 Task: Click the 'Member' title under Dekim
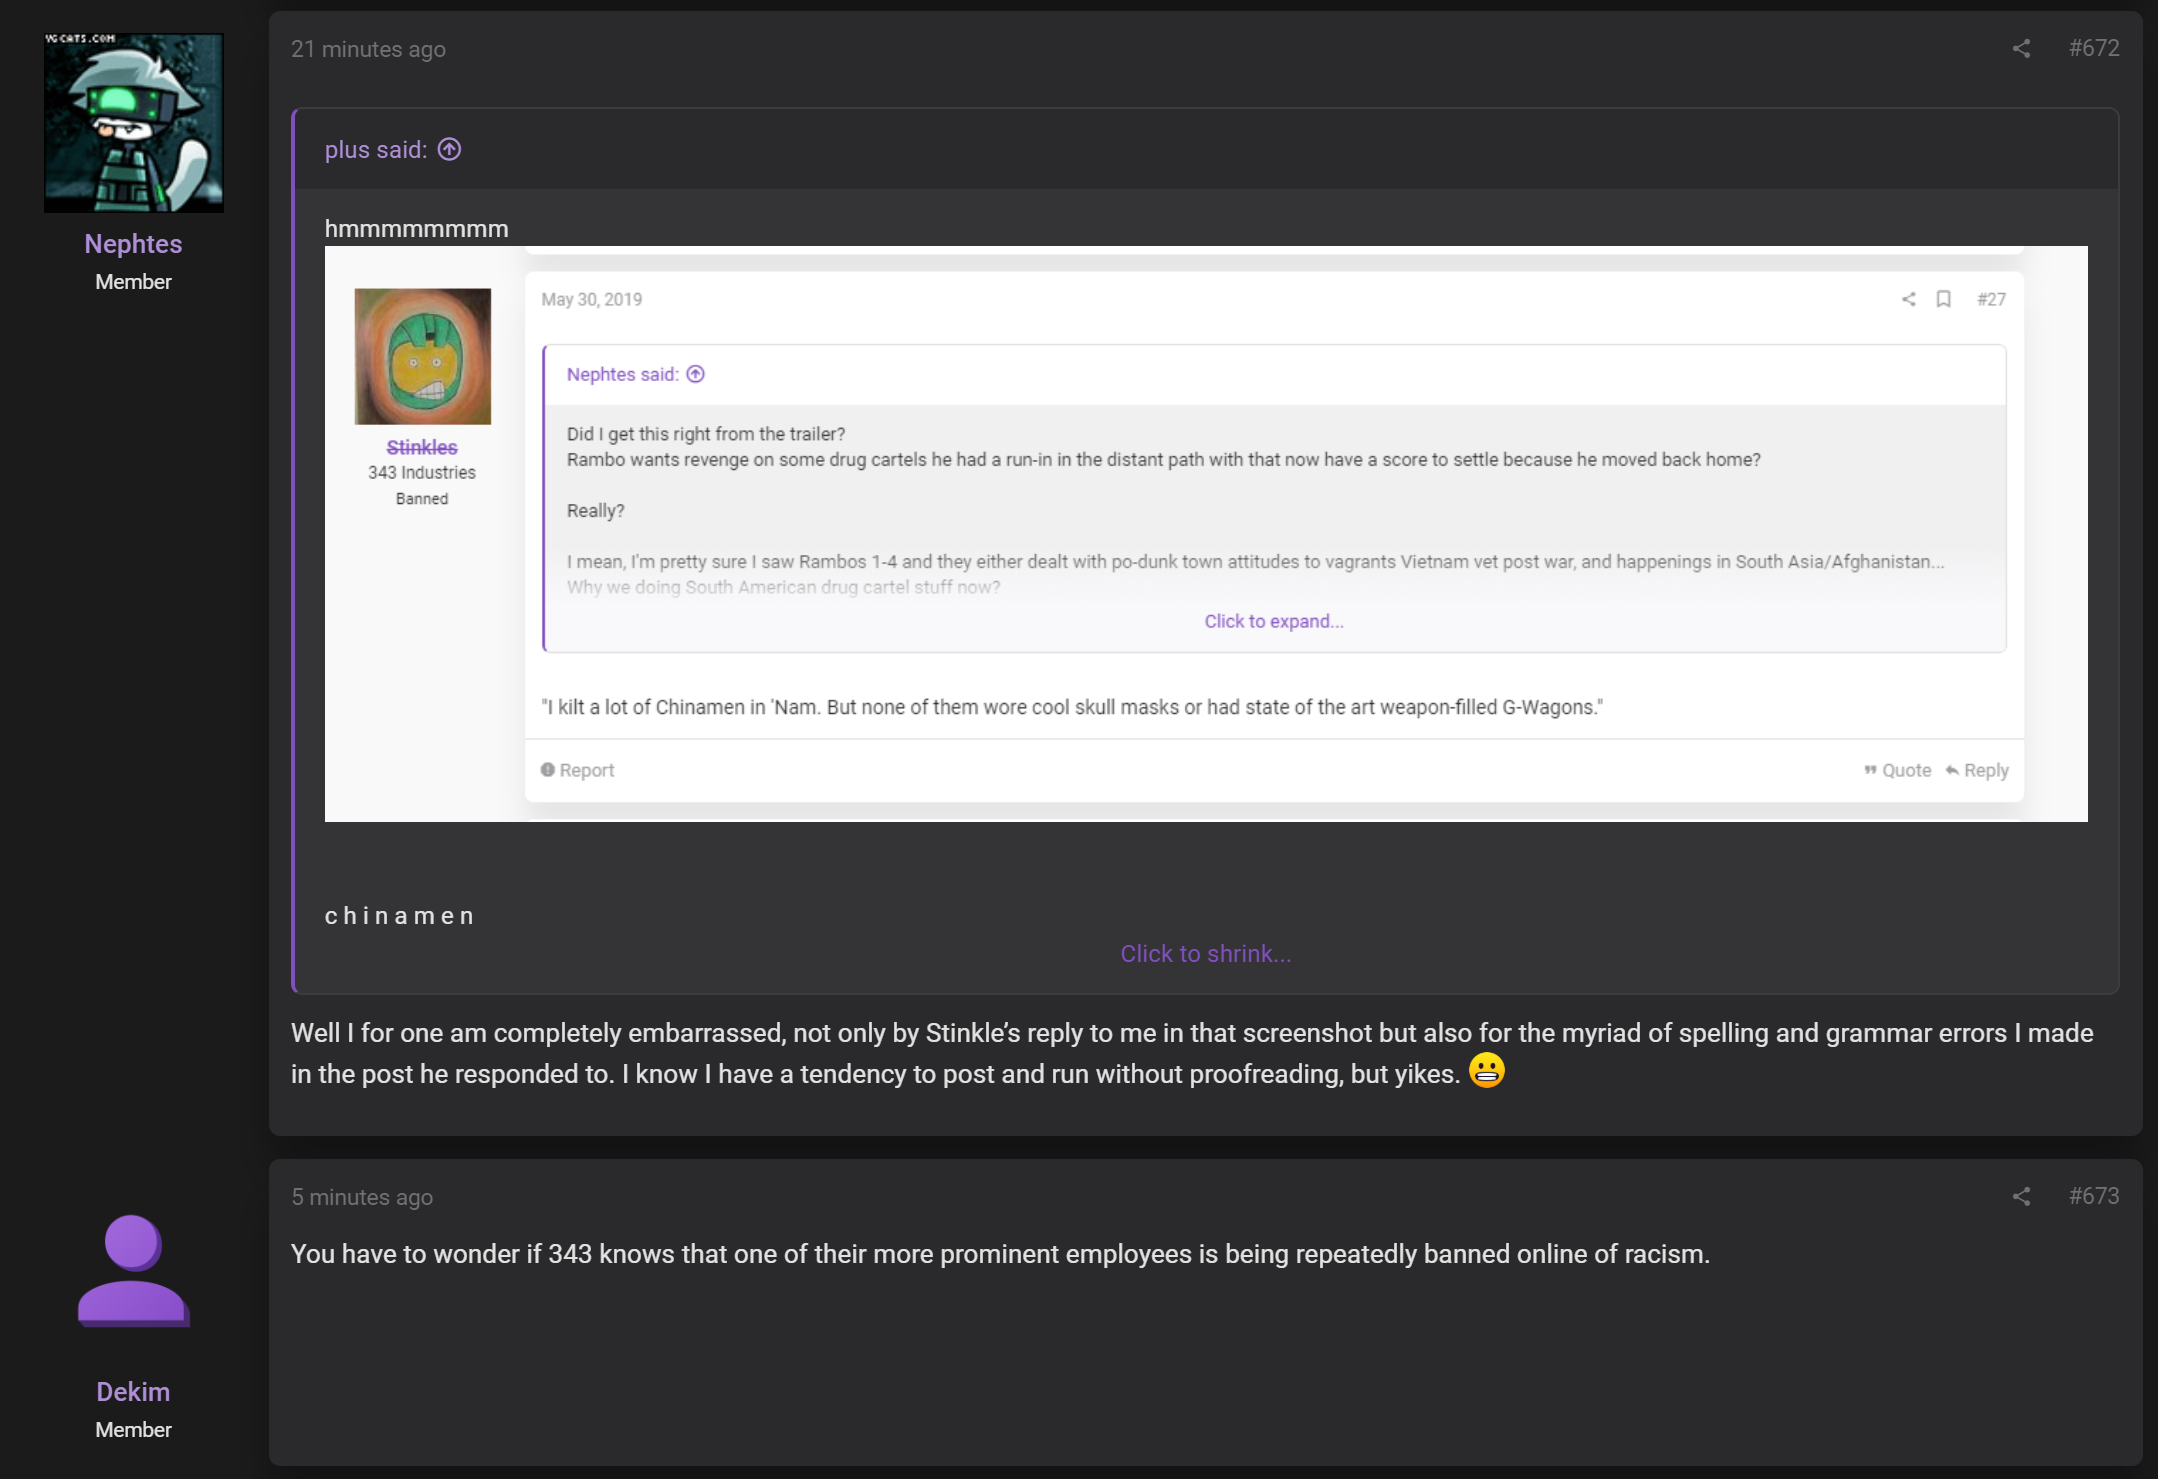point(133,1430)
